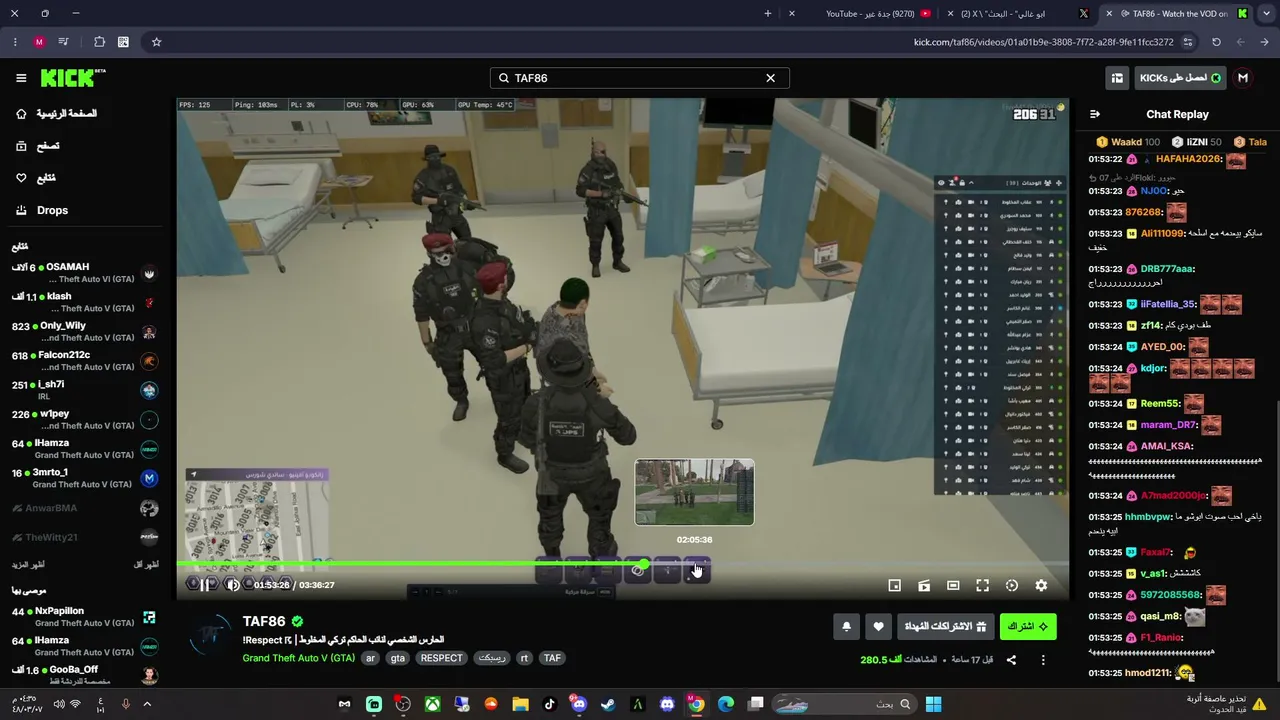
Task: Open TikTok from the taskbar
Action: [549, 704]
